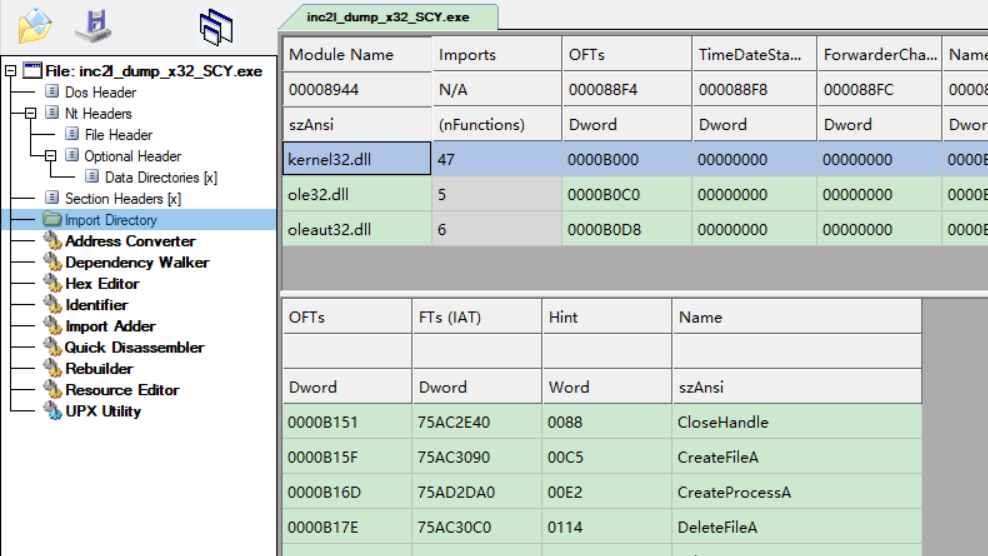The width and height of the screenshot is (988, 556).
Task: Open the Quick Disassembler tool
Action: coord(134,347)
